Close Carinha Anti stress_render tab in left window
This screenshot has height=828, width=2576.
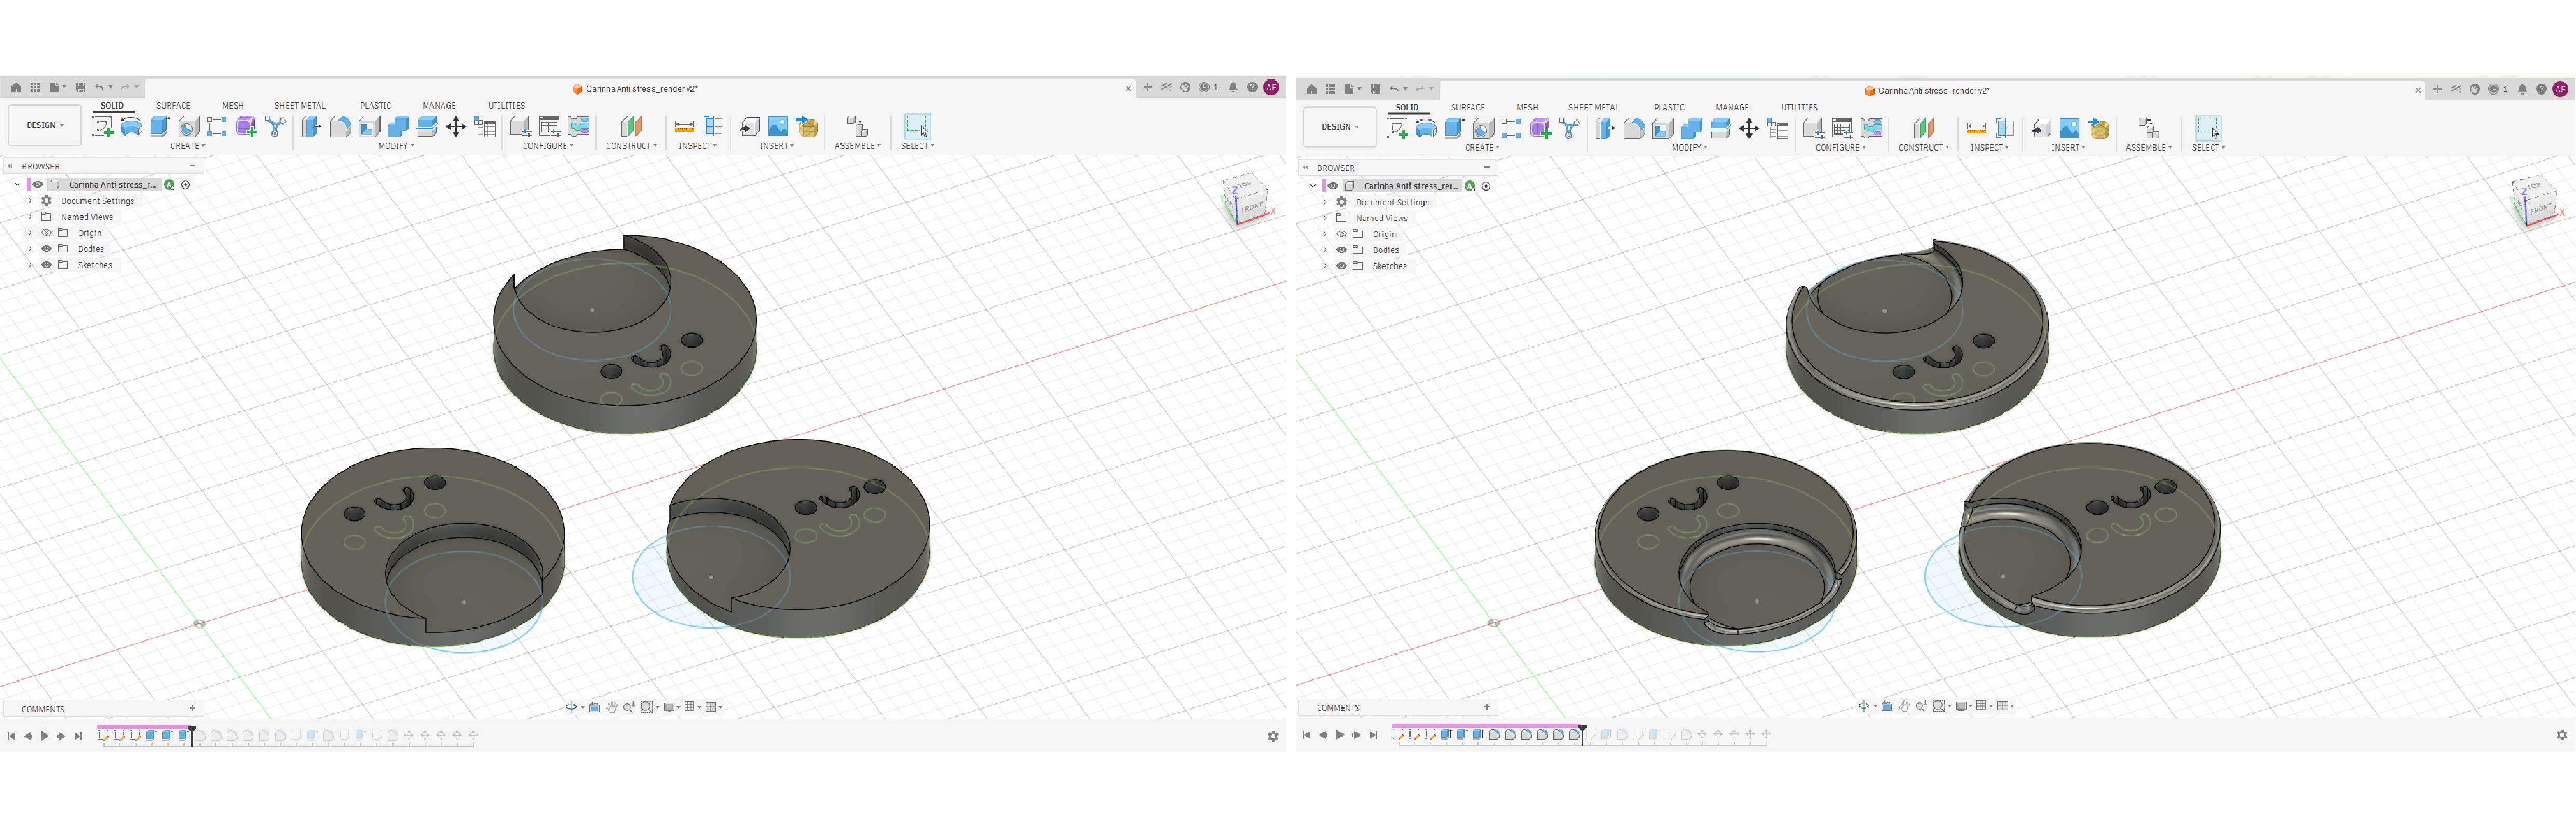pos(1128,88)
